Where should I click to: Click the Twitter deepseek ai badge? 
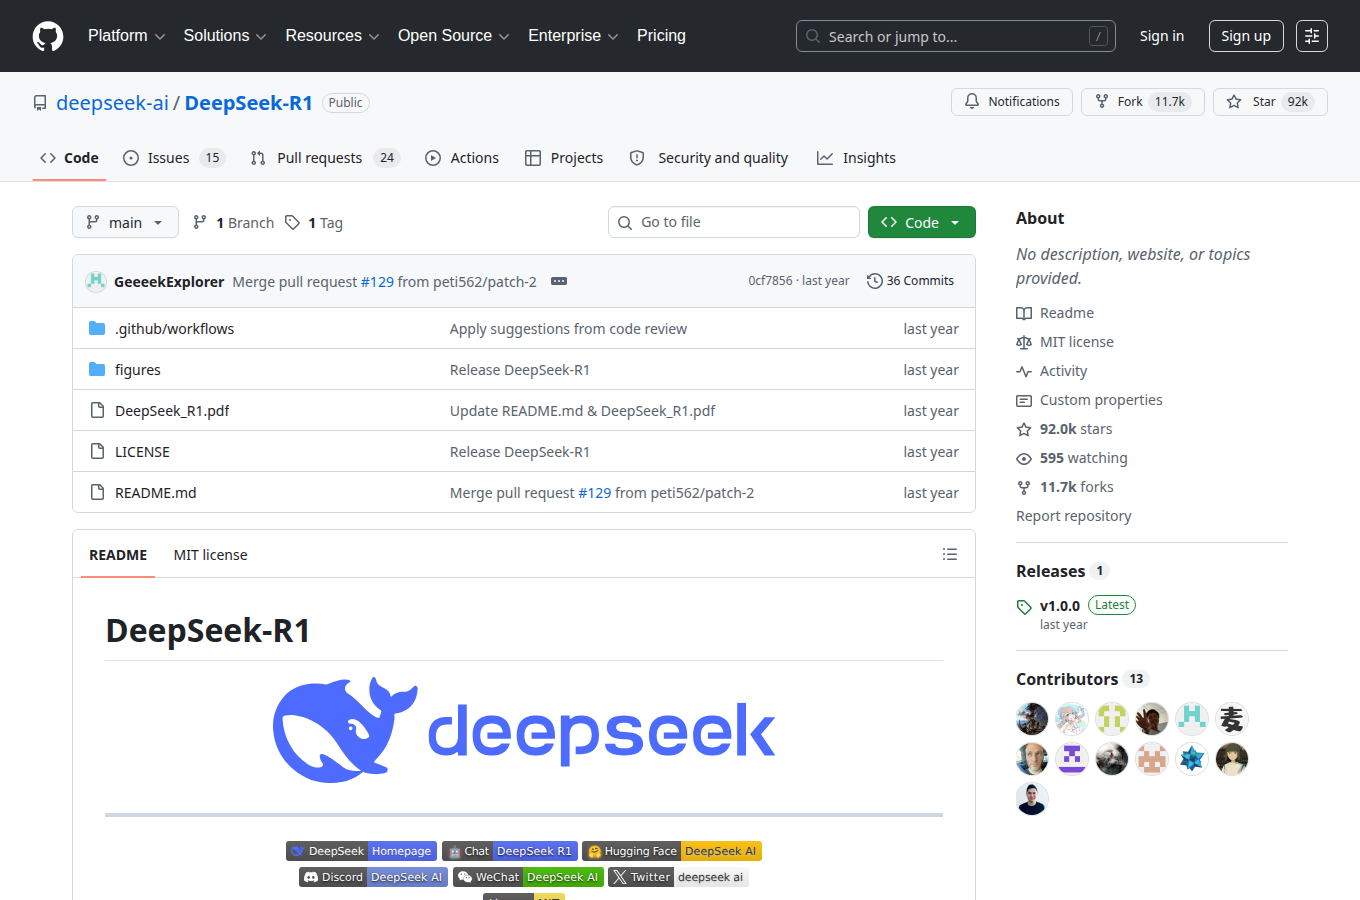(678, 877)
